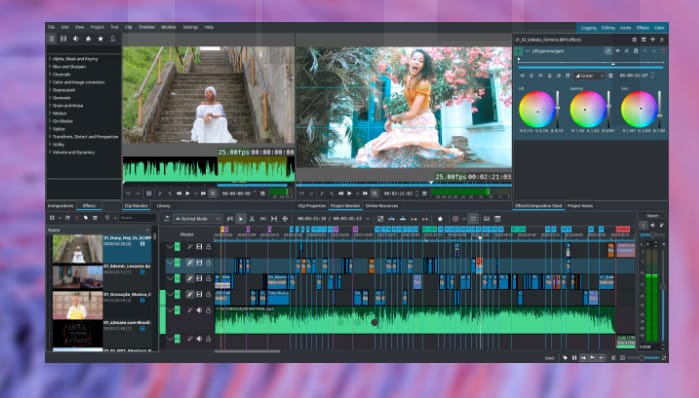Open the Online Resources tab
The width and height of the screenshot is (699, 398).
point(382,206)
